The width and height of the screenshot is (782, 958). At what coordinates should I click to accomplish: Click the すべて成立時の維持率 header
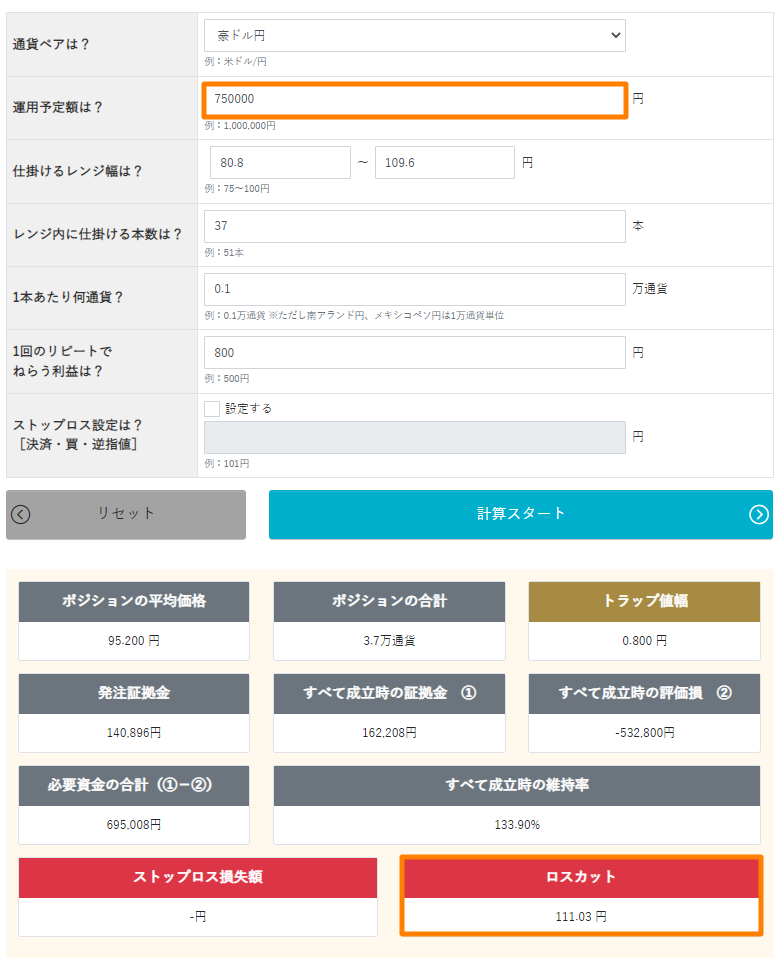coord(517,785)
